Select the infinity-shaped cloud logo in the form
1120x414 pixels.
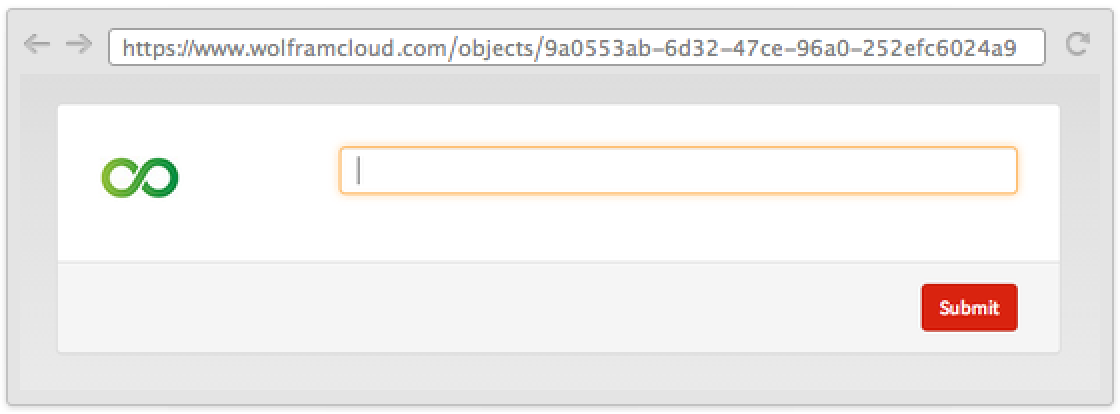(x=139, y=177)
